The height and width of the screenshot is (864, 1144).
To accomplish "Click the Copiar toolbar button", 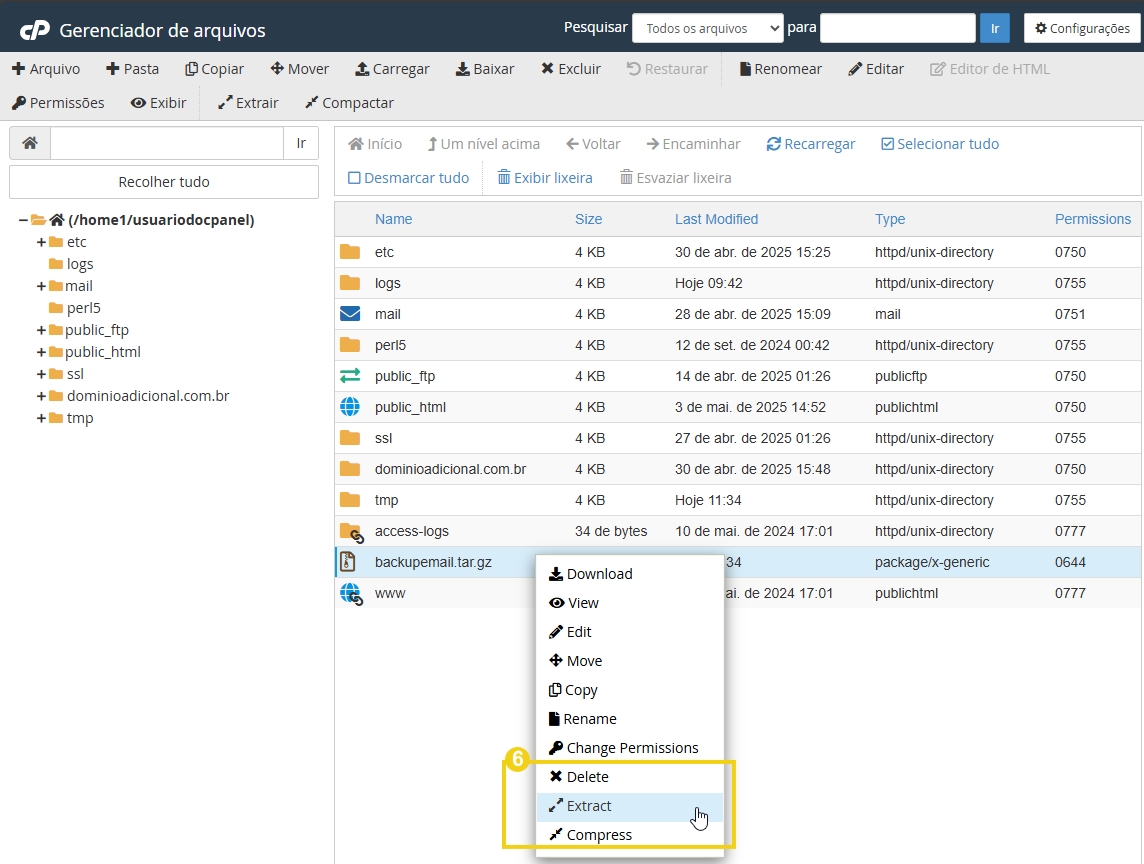I will tap(214, 69).
